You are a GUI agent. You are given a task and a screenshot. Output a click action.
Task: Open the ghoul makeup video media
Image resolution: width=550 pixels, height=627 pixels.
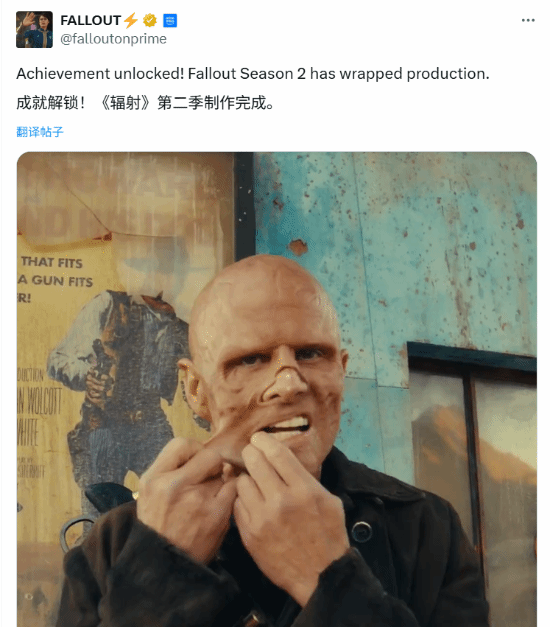(277, 389)
